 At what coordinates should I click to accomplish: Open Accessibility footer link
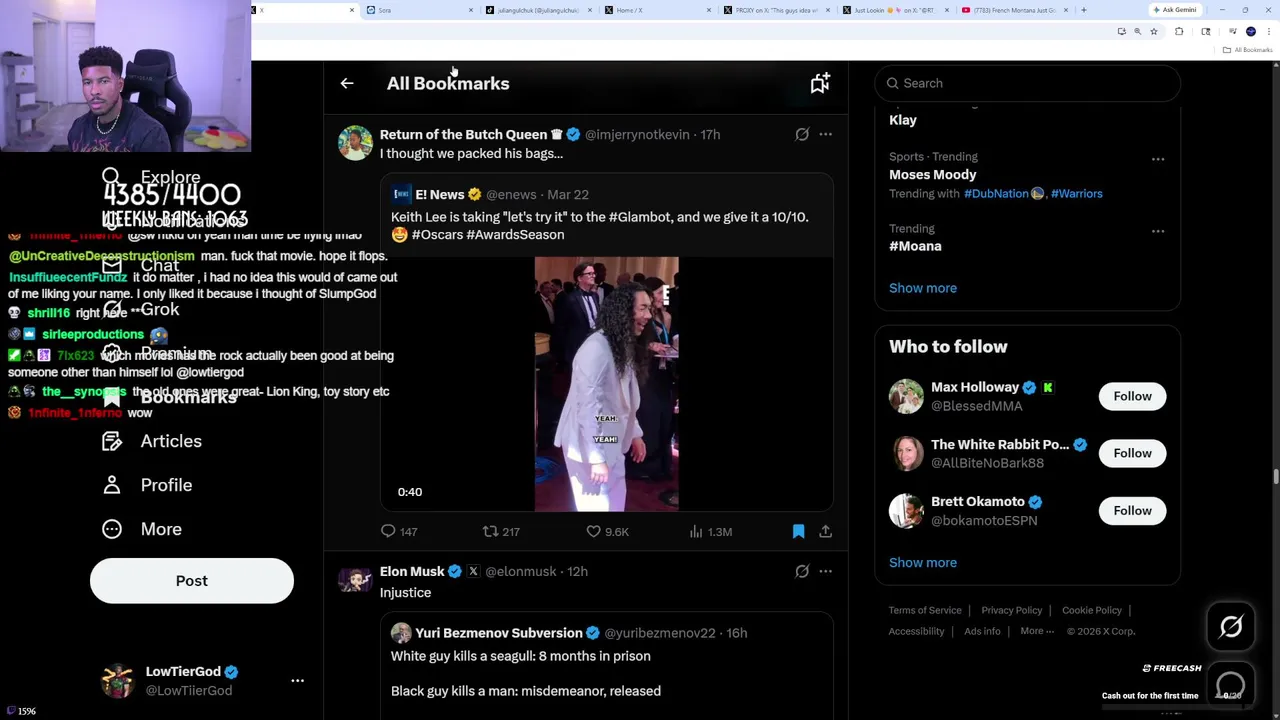click(x=917, y=631)
